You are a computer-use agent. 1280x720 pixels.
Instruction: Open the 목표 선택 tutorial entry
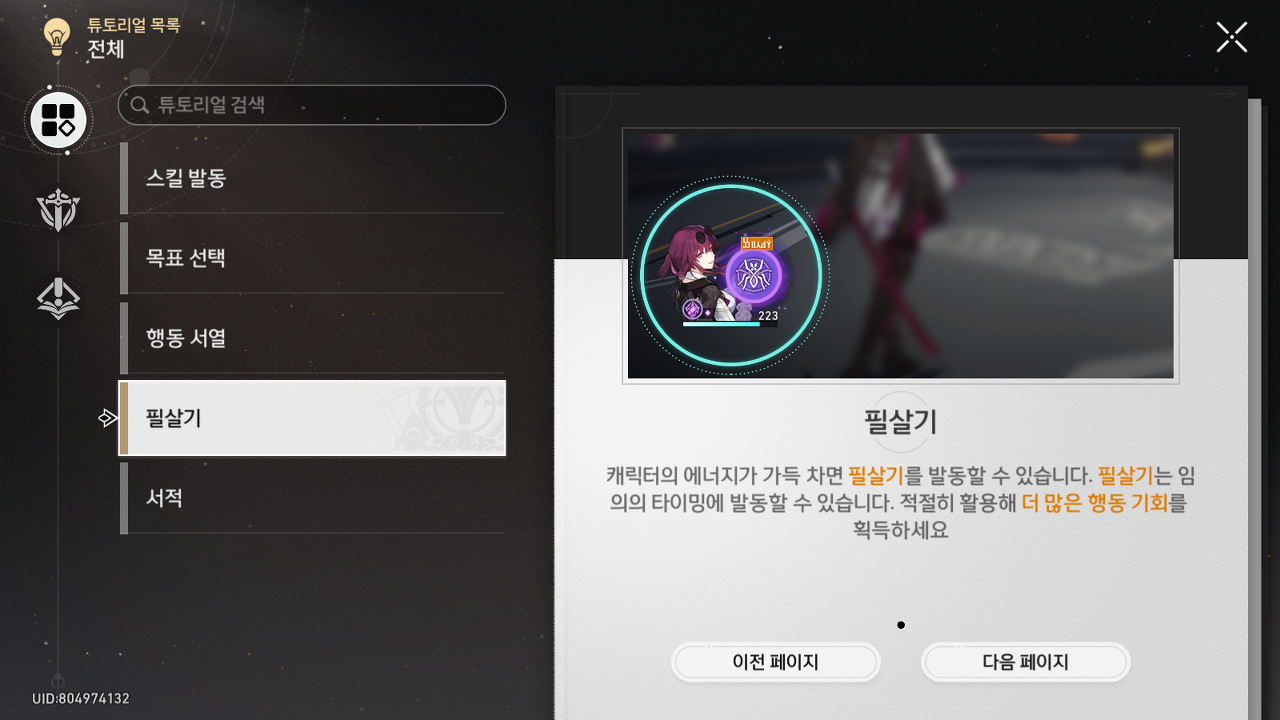[312, 258]
